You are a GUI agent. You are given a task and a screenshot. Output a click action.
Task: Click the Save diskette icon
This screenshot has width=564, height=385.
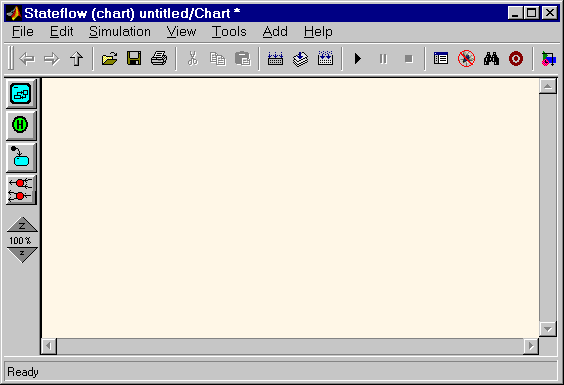point(134,58)
